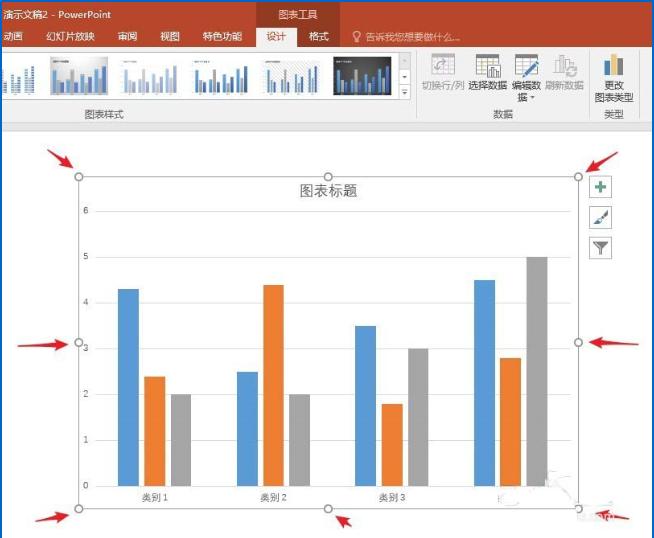Image resolution: width=654 pixels, height=538 pixels.
Task: Open the Chart Styles paintbrush button
Action: [x=600, y=218]
